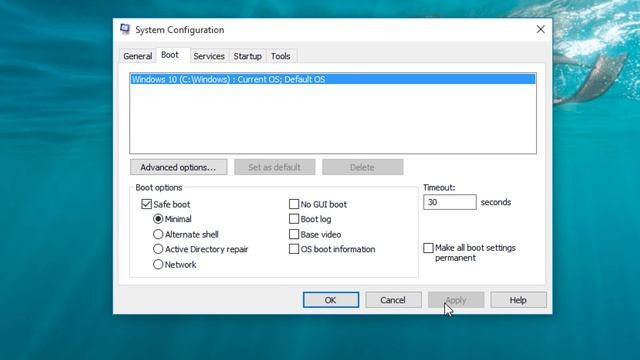Click the Cancel button
This screenshot has width=640, height=360.
tap(393, 300)
